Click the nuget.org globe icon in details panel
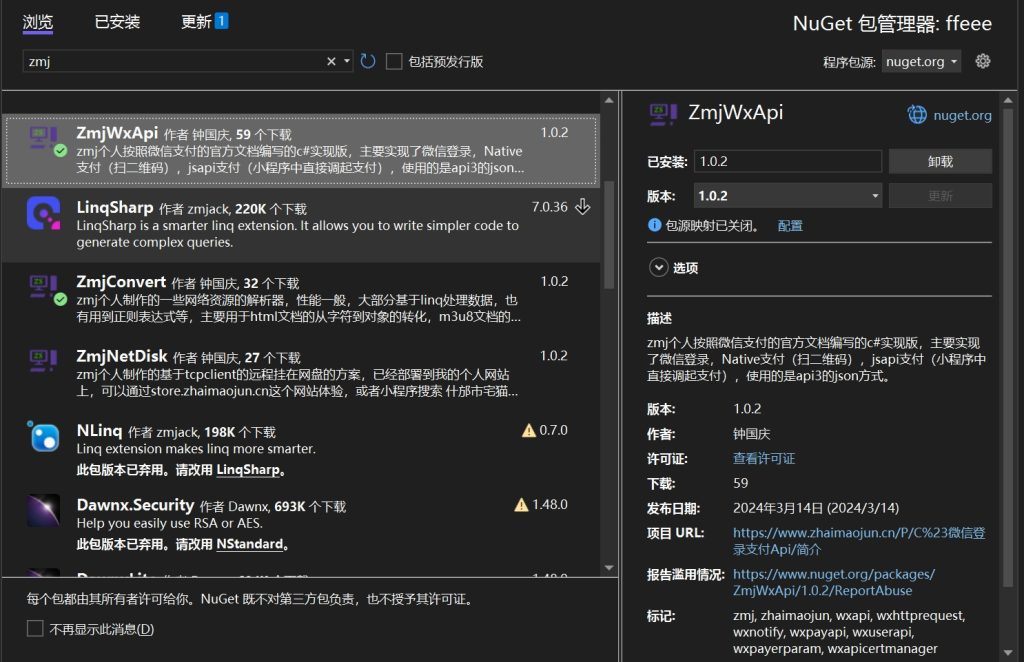1024x662 pixels. 919,114
